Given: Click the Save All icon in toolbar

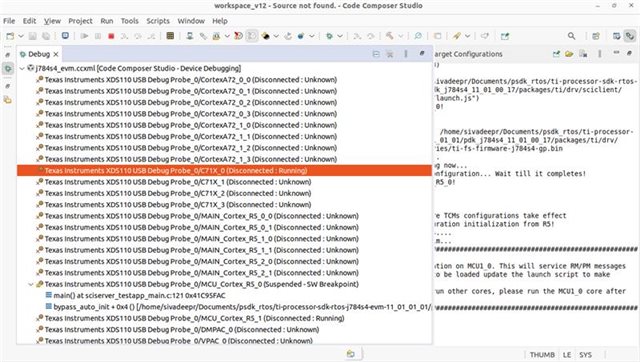Looking at the screenshot, I should tap(46, 36).
